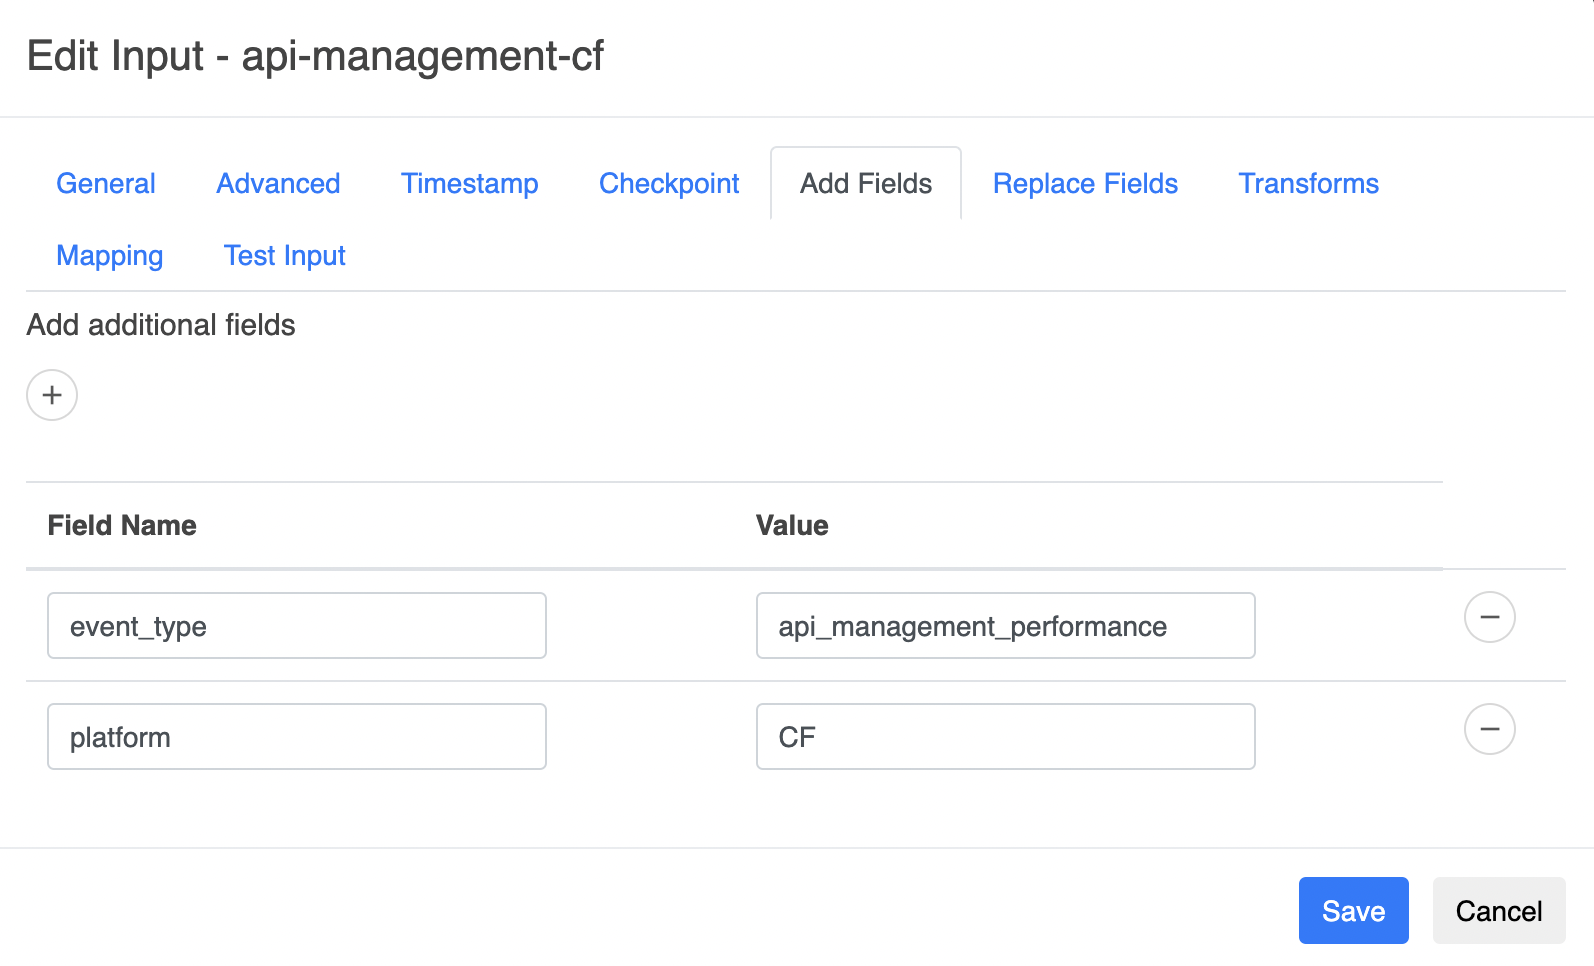Go to the Timestamp tab
This screenshot has height=966, width=1594.
point(469,184)
